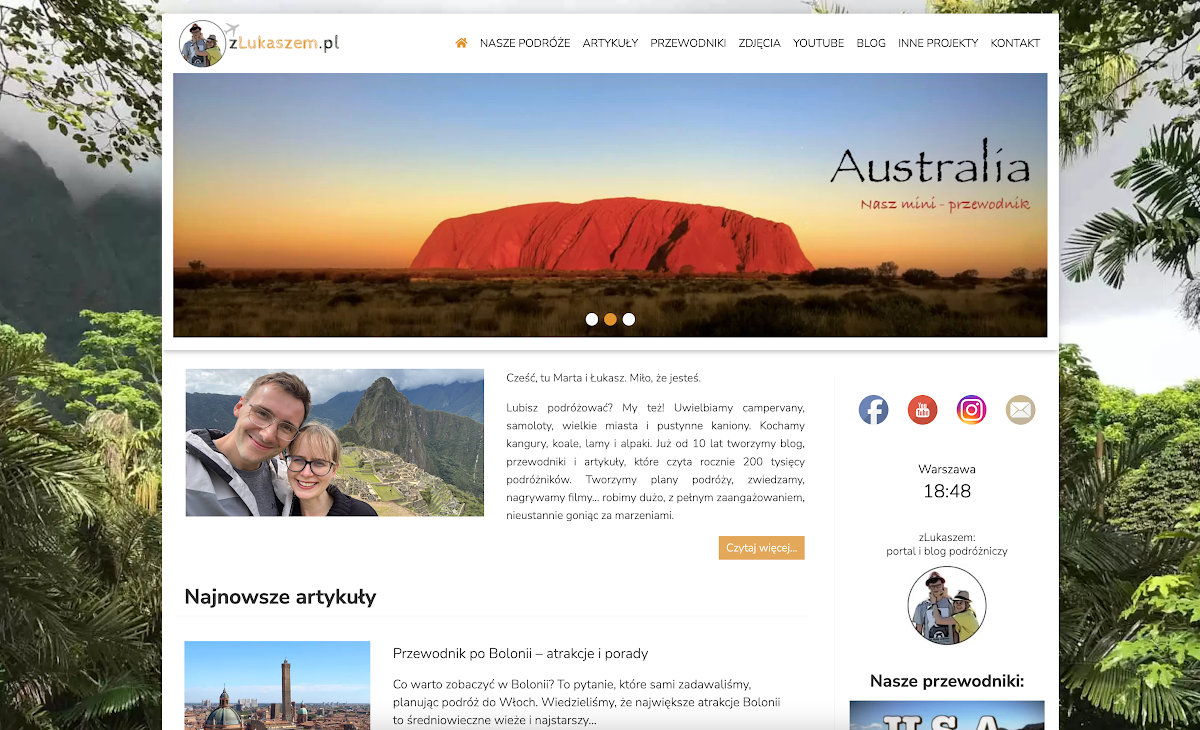Go to the Zdjęcia menu item
Image resolution: width=1200 pixels, height=730 pixels.
click(759, 43)
